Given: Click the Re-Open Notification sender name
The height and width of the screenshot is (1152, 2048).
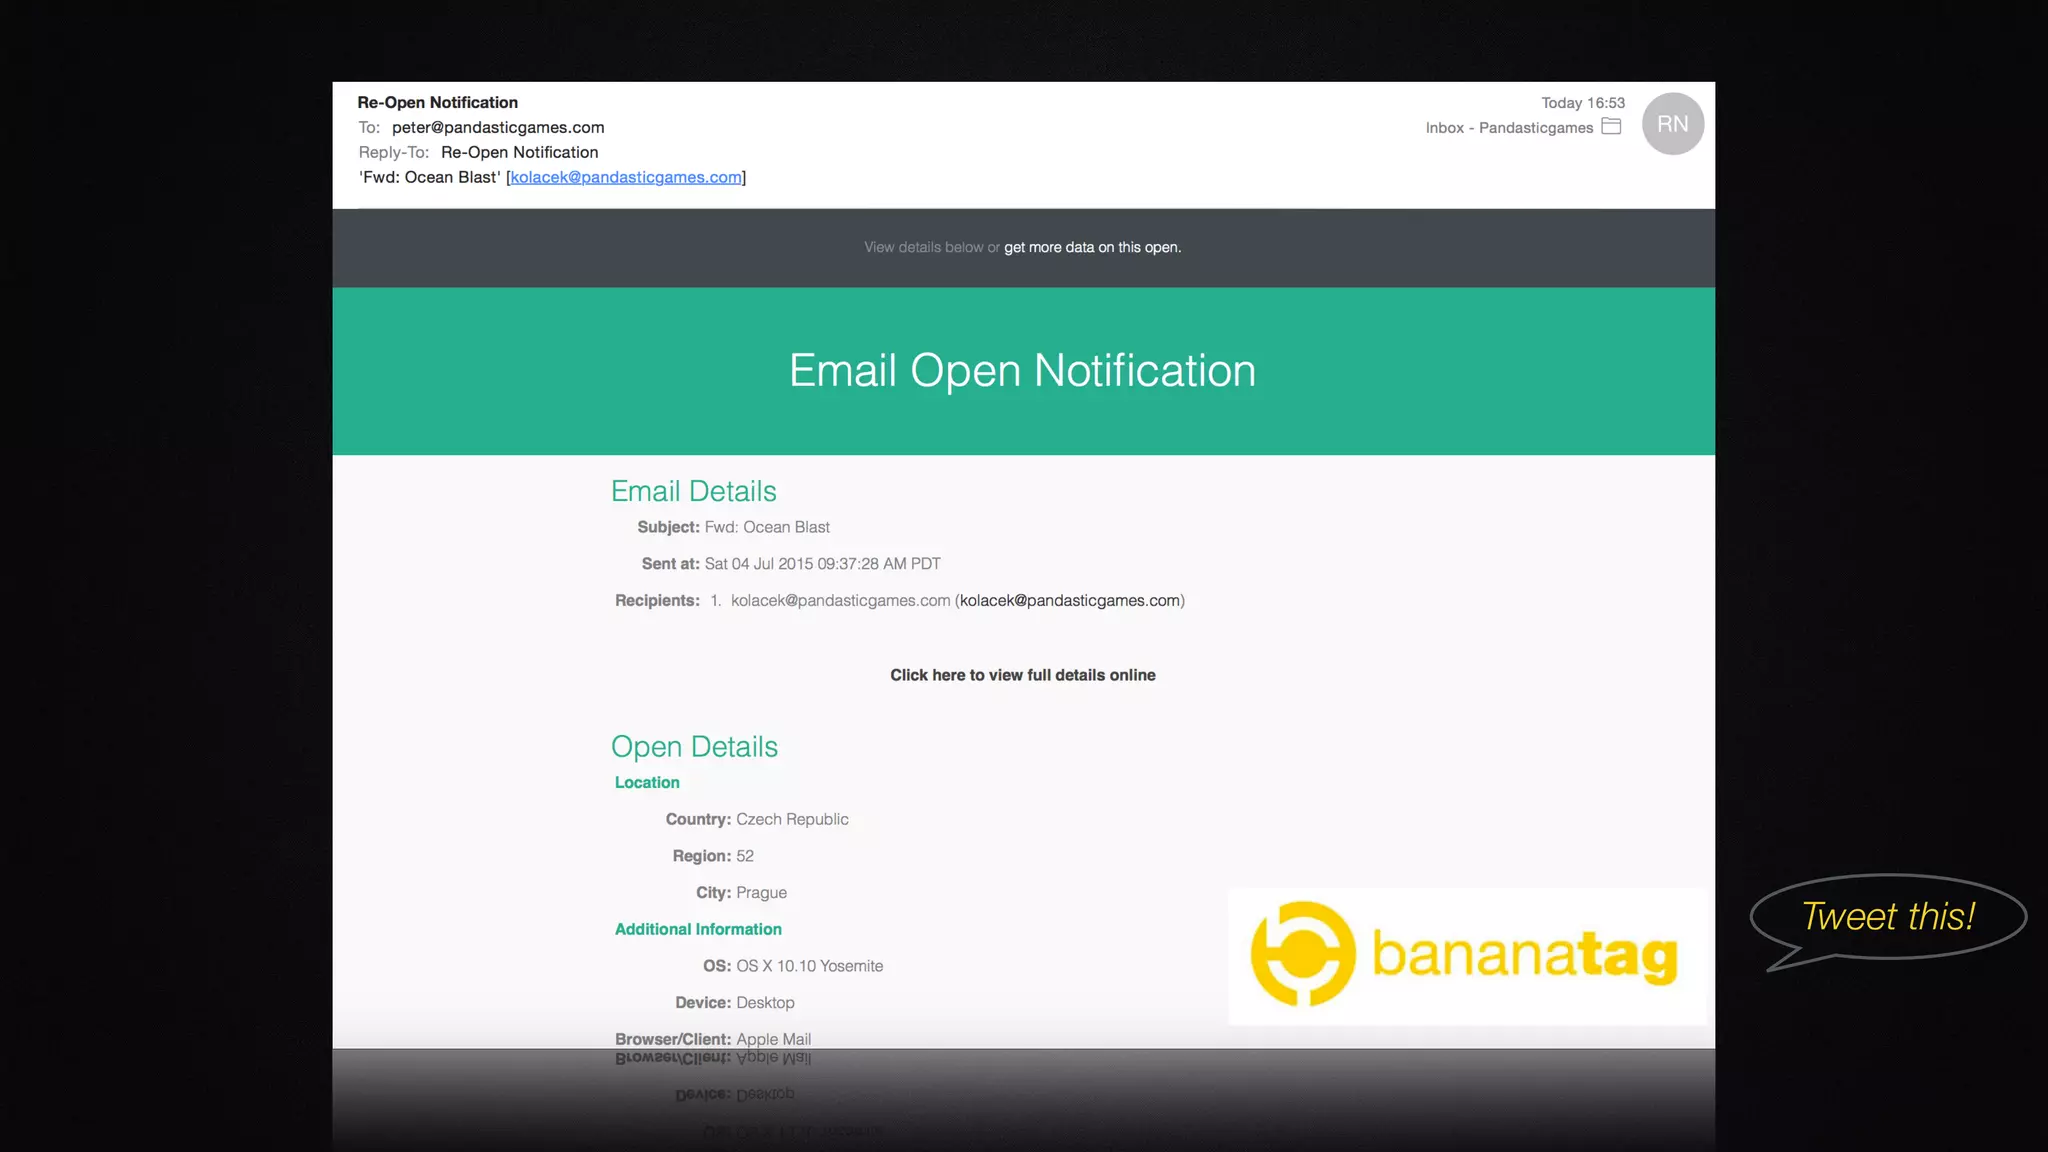Looking at the screenshot, I should pos(437,102).
